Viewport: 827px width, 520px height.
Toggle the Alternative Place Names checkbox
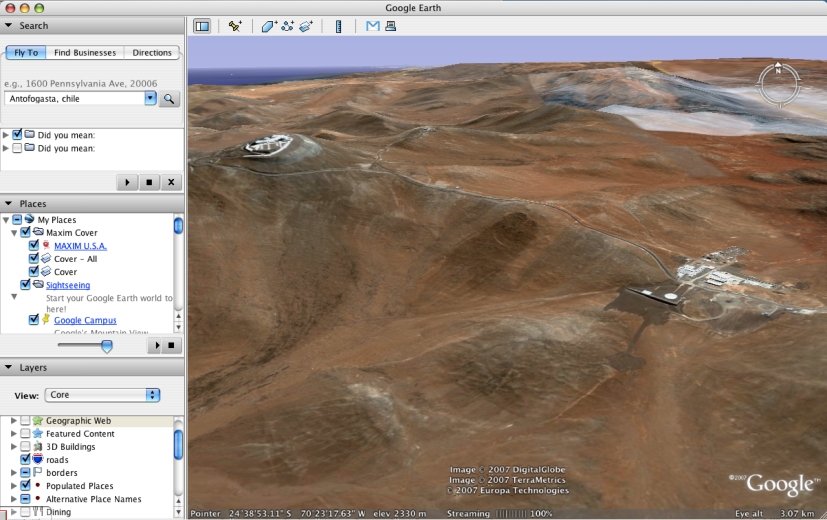pos(25,498)
